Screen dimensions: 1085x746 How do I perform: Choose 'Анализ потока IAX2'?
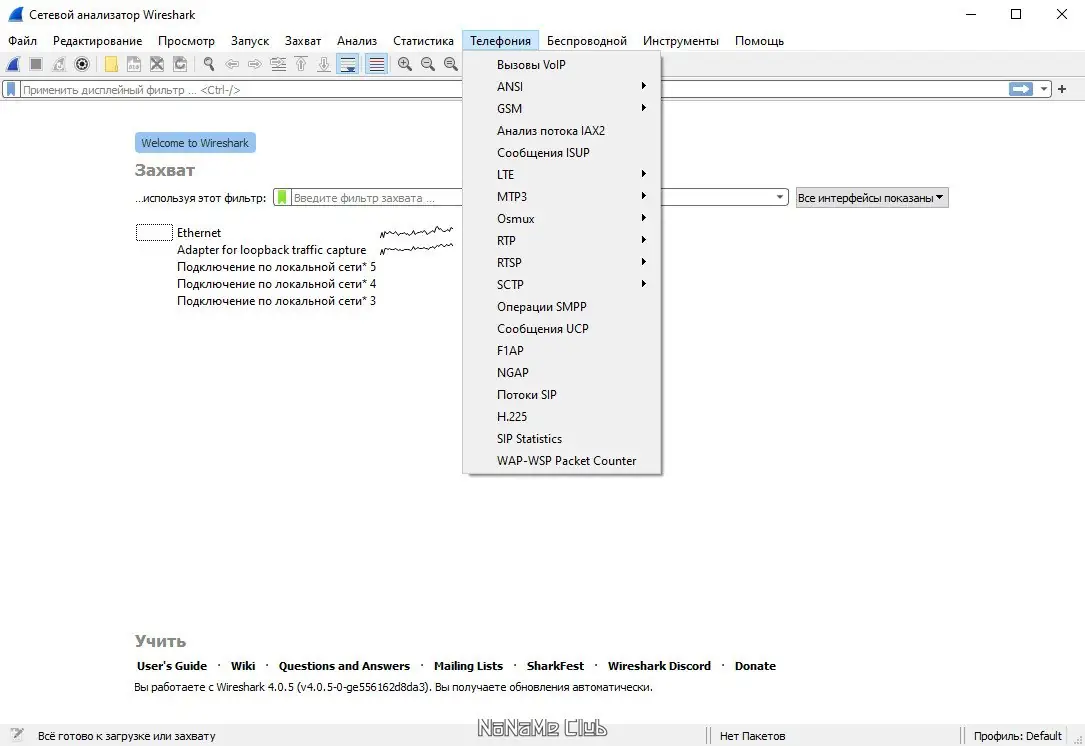[x=562, y=131]
